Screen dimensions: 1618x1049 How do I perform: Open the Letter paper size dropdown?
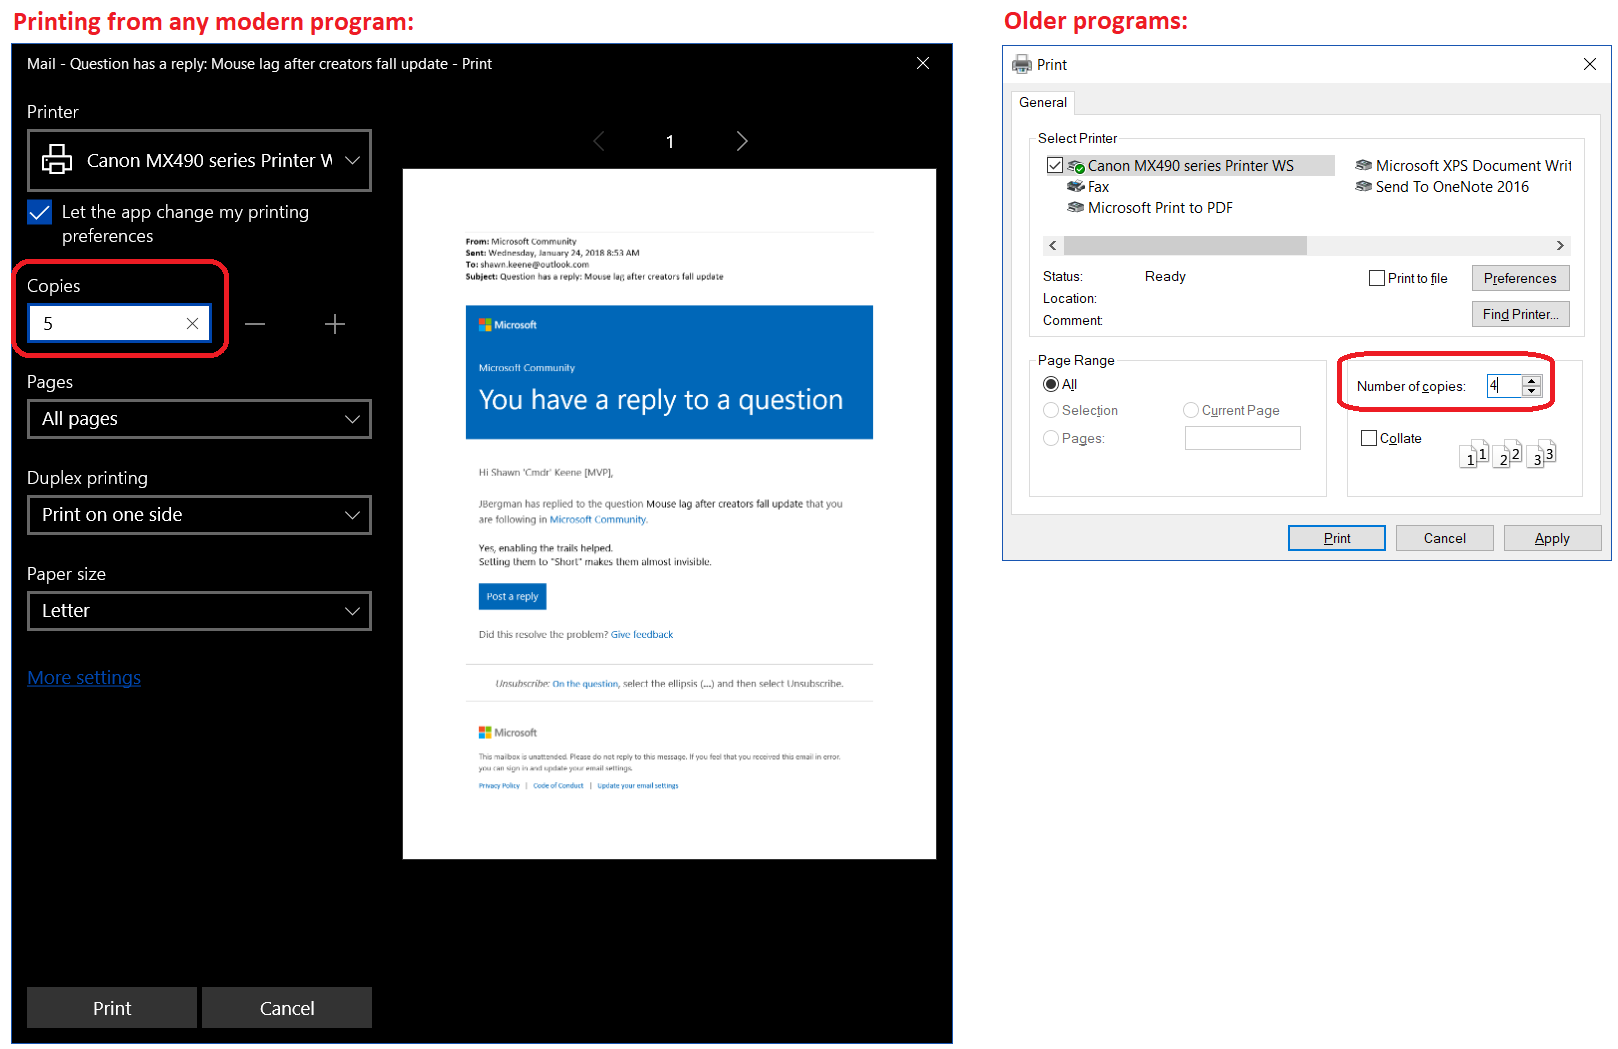click(199, 611)
